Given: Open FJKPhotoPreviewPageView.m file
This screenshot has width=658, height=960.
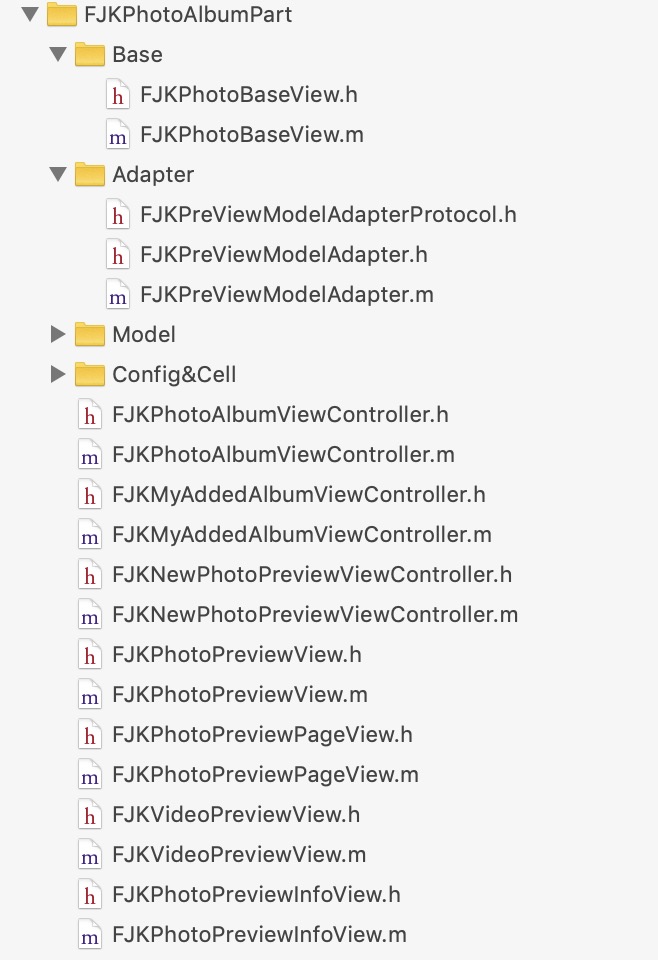Looking at the screenshot, I should (x=265, y=775).
